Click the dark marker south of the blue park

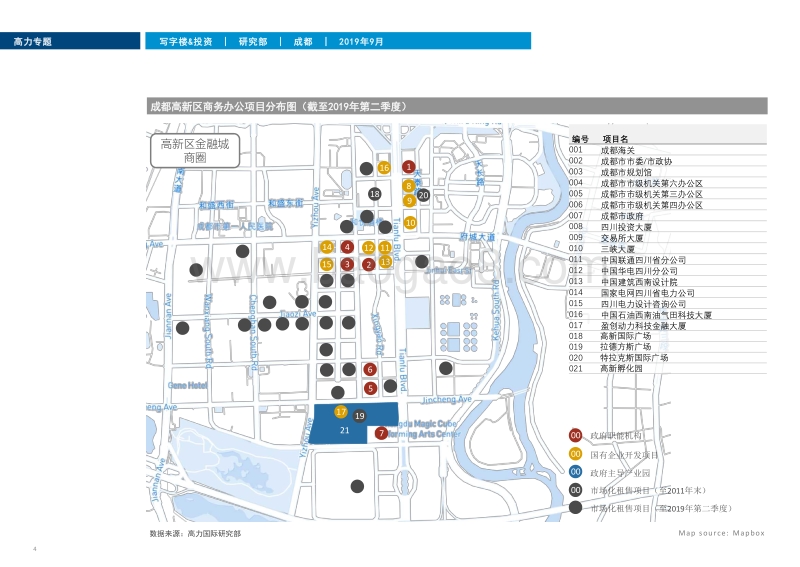click(357, 486)
